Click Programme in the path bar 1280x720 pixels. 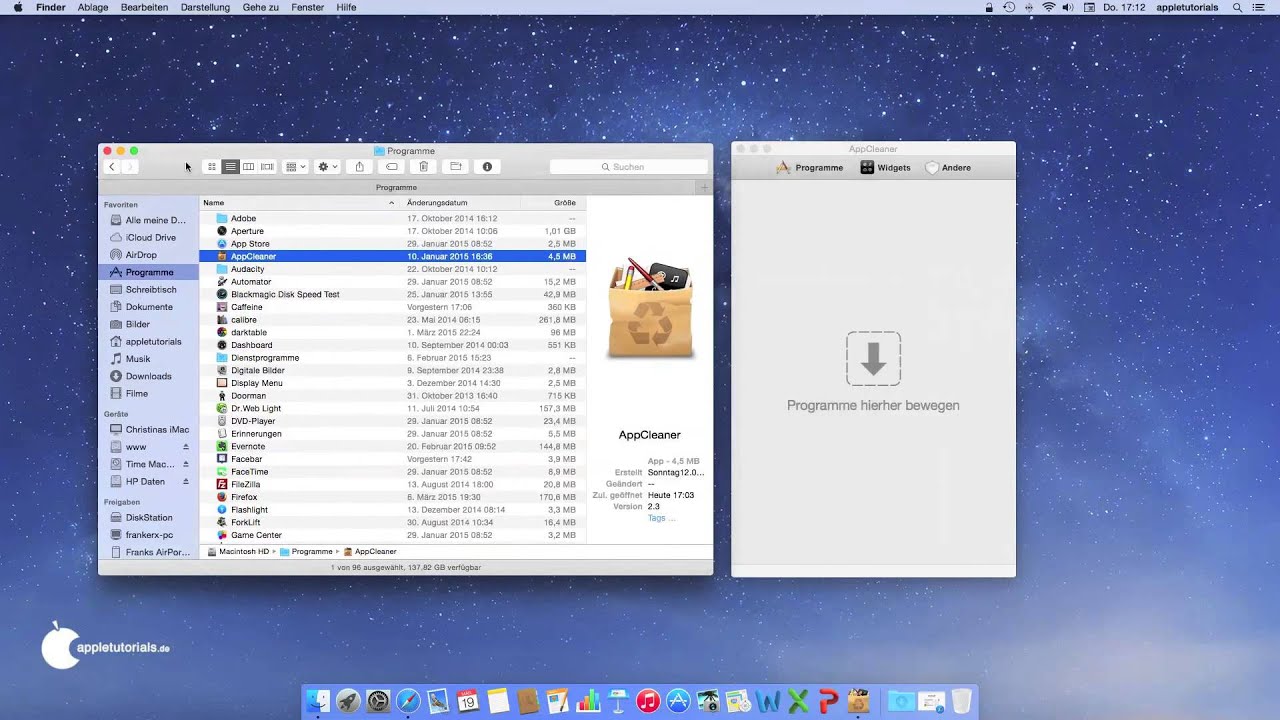(x=306, y=552)
